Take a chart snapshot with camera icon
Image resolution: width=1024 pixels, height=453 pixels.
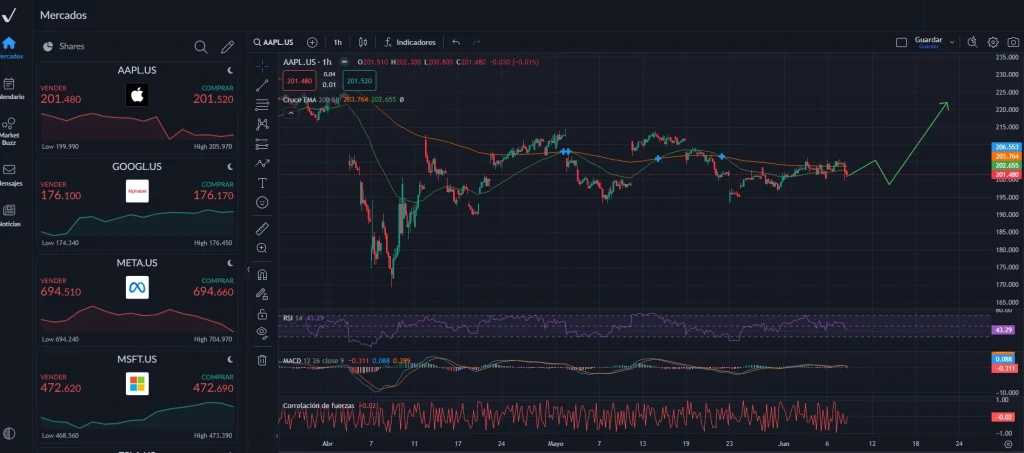point(1012,42)
